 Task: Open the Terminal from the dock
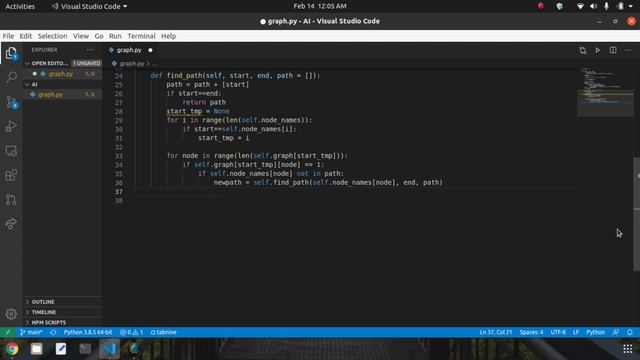point(85,349)
